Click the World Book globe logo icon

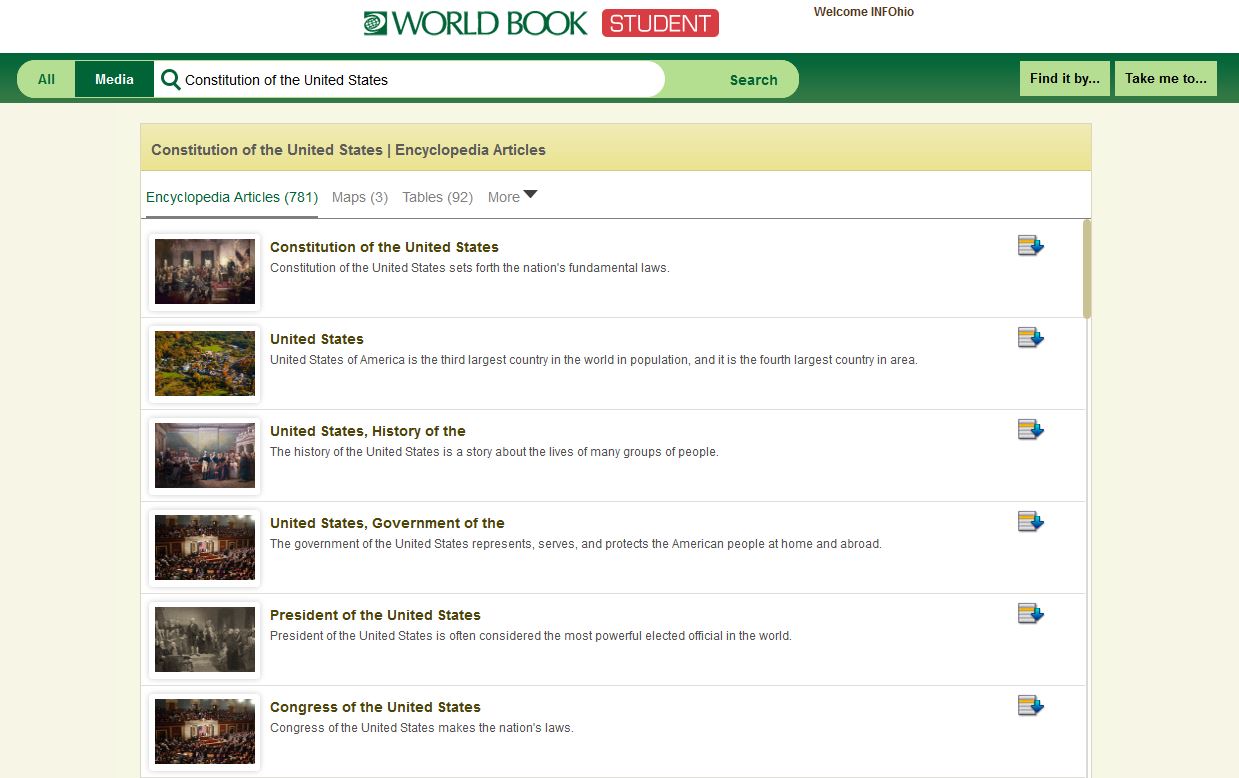click(x=375, y=23)
